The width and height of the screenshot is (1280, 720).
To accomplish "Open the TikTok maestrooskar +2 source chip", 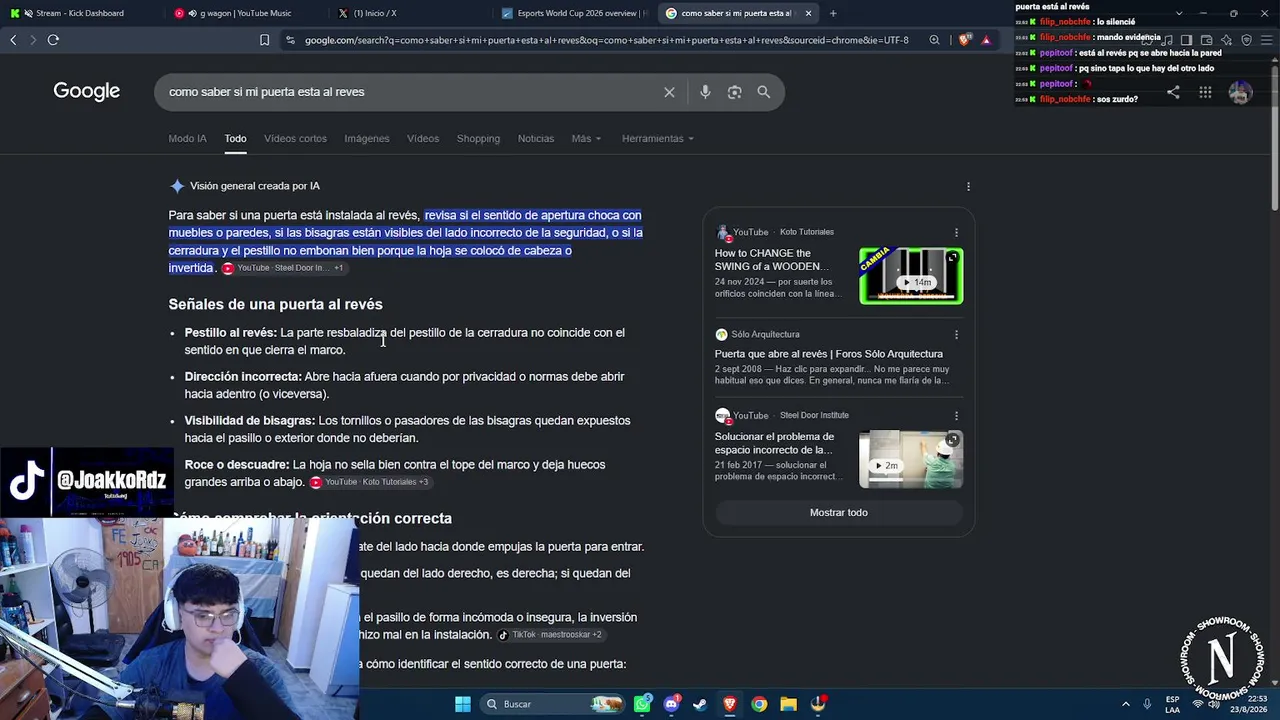I will click(x=550, y=635).
